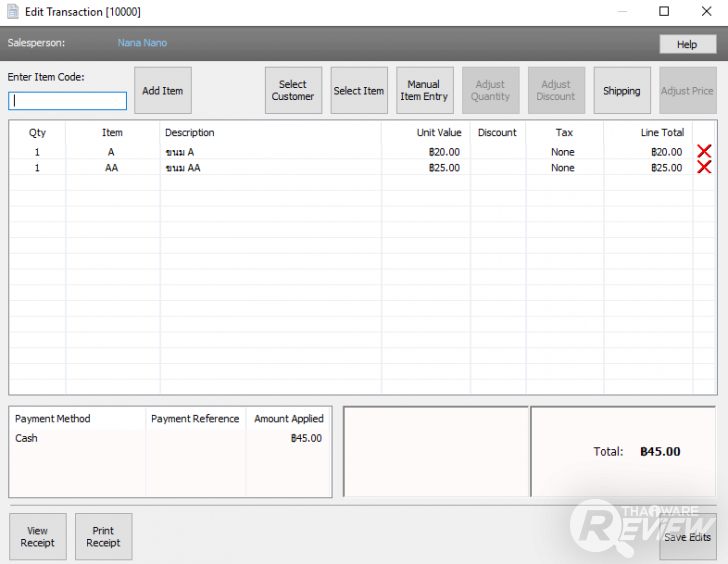Click Adjust Quantity button
The height and width of the screenshot is (564, 728).
490,91
